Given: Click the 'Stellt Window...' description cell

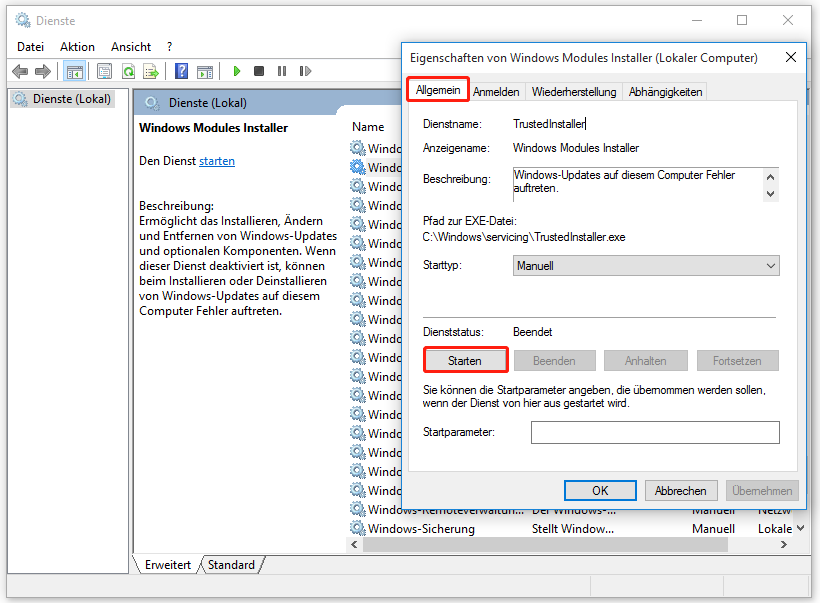Looking at the screenshot, I should tap(573, 529).
